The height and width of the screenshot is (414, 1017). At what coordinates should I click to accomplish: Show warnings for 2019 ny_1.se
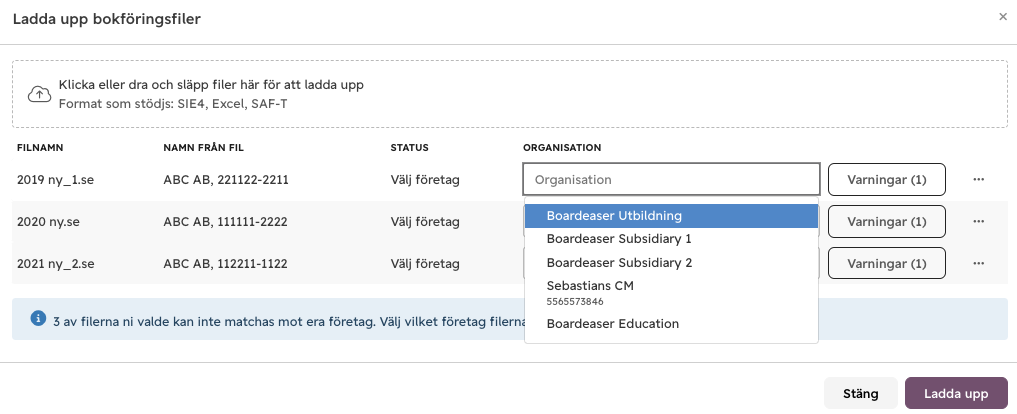tap(887, 180)
